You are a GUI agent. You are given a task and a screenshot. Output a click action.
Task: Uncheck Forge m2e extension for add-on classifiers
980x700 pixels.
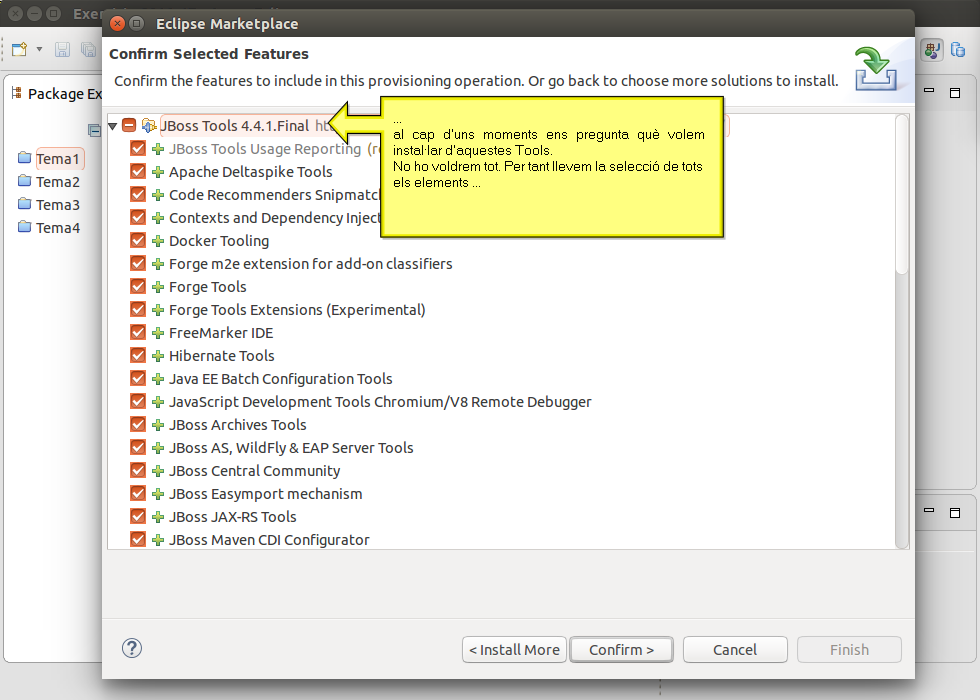point(138,263)
